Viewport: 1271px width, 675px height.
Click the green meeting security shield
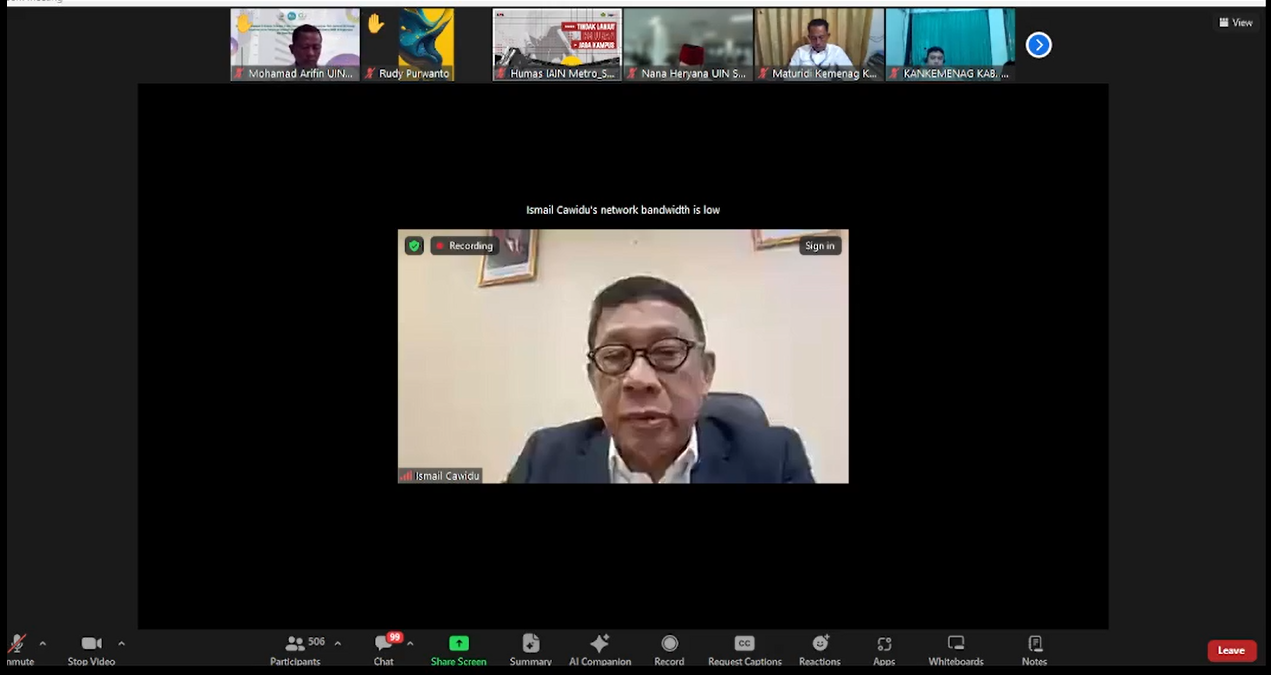click(413, 245)
